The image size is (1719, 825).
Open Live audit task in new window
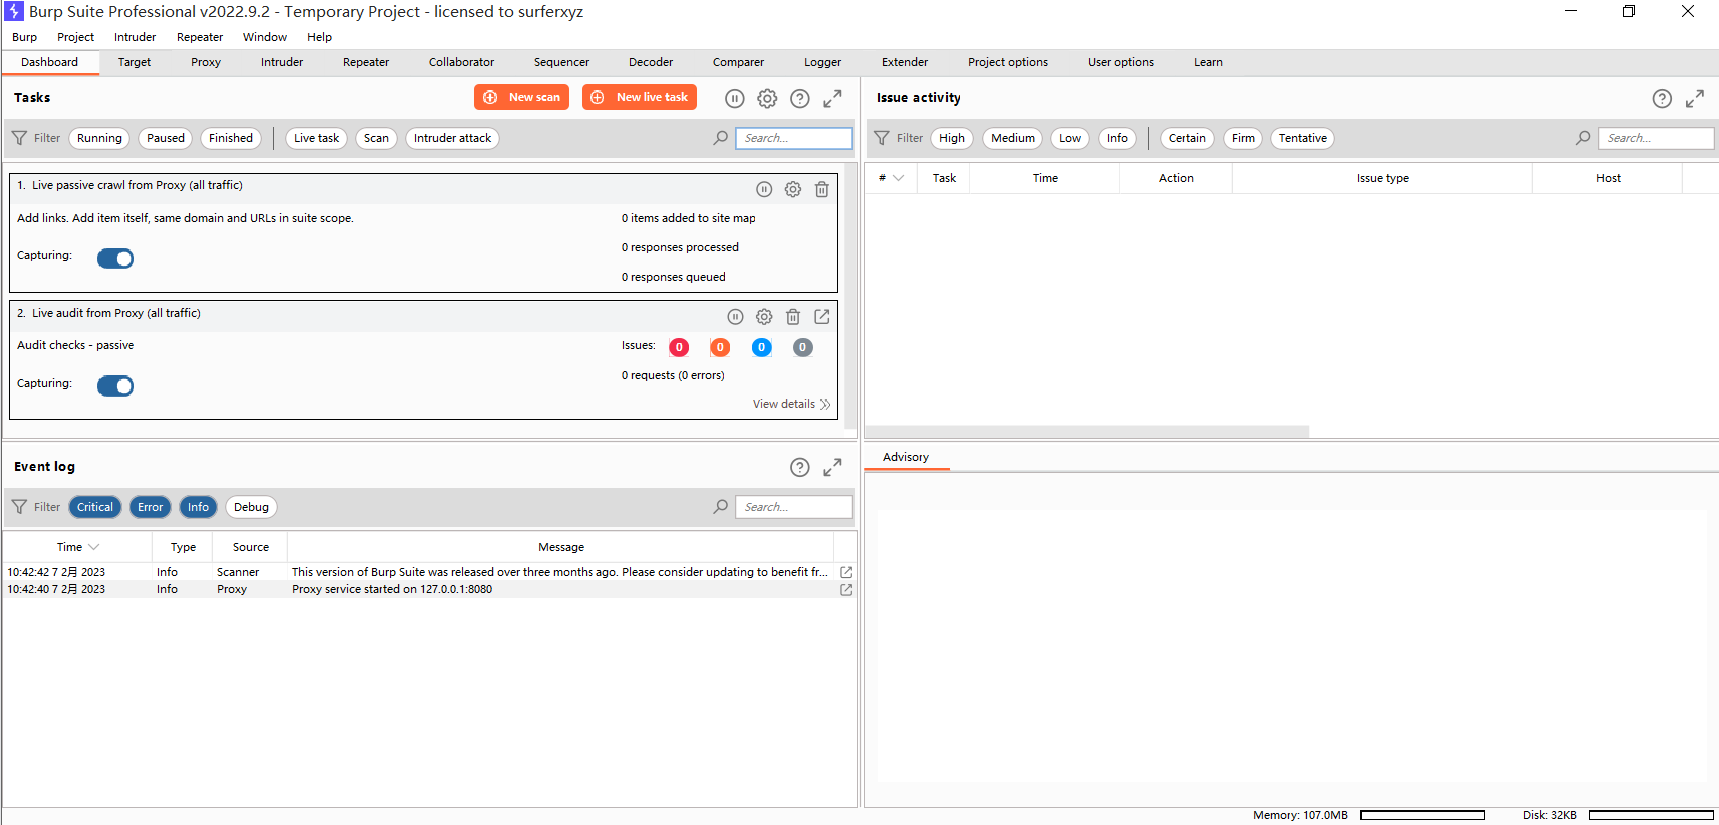coord(822,317)
